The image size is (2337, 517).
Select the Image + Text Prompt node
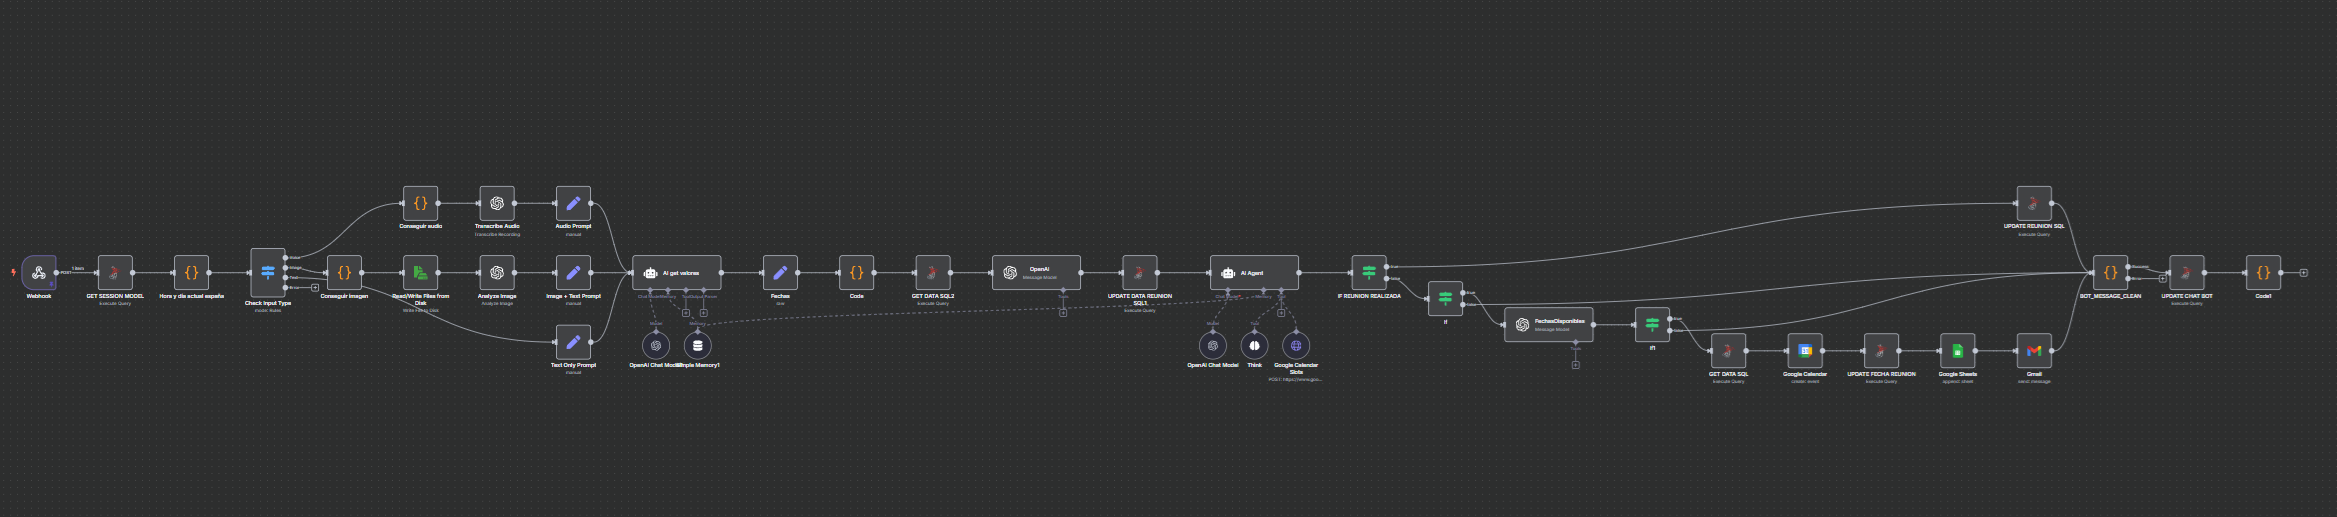(x=573, y=272)
